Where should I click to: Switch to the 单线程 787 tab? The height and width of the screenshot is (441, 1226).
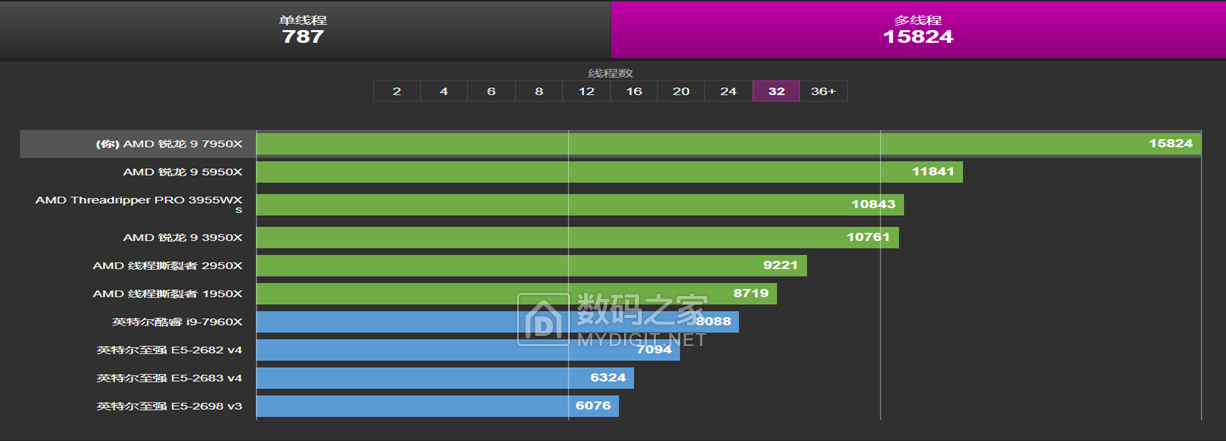coord(303,29)
